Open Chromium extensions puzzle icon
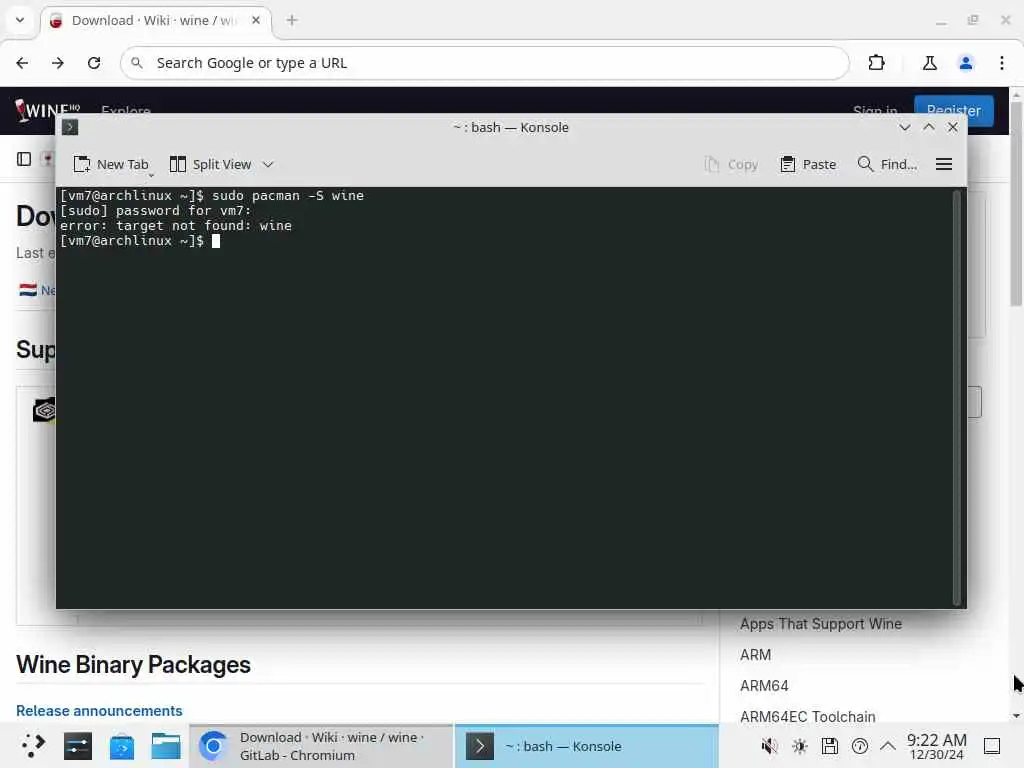 pyautogui.click(x=876, y=63)
